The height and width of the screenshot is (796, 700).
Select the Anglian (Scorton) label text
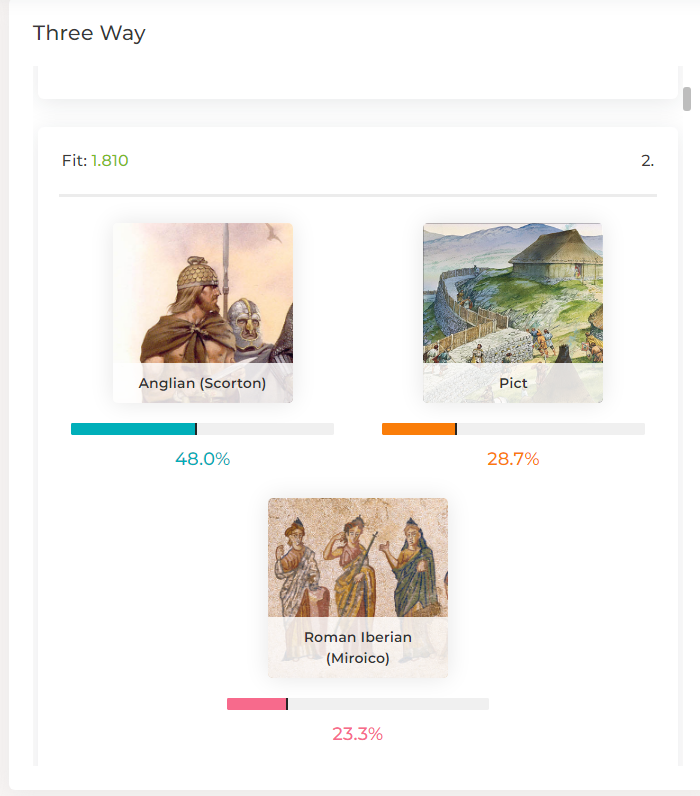[x=203, y=383]
